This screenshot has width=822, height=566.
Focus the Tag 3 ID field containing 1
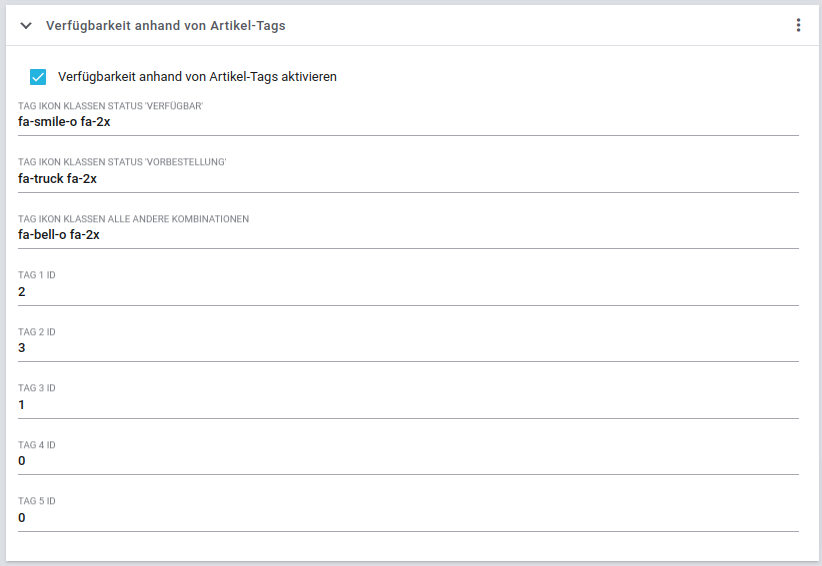coord(408,405)
